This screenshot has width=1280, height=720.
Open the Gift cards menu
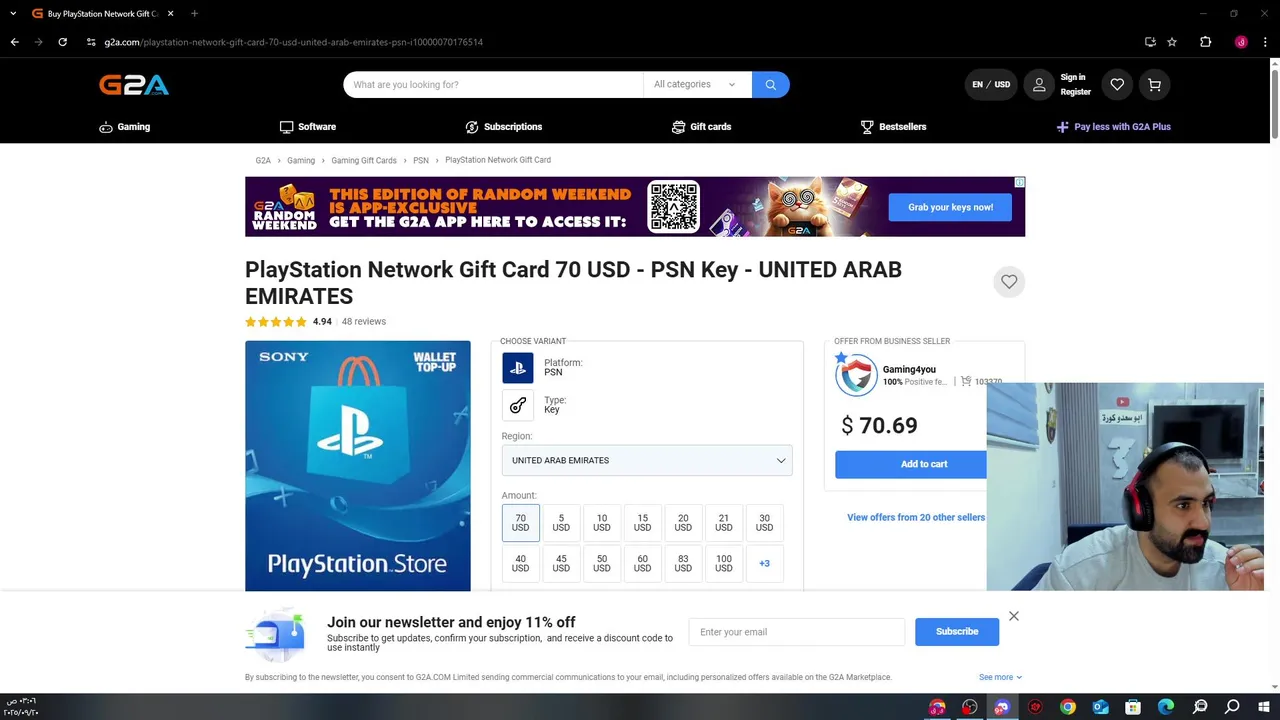(702, 127)
